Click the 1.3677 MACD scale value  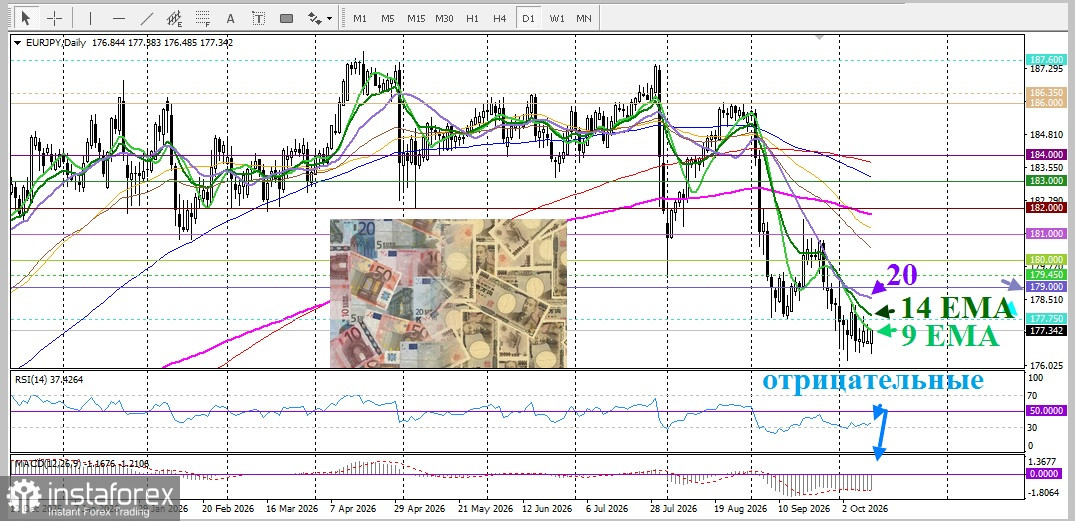click(x=1043, y=461)
